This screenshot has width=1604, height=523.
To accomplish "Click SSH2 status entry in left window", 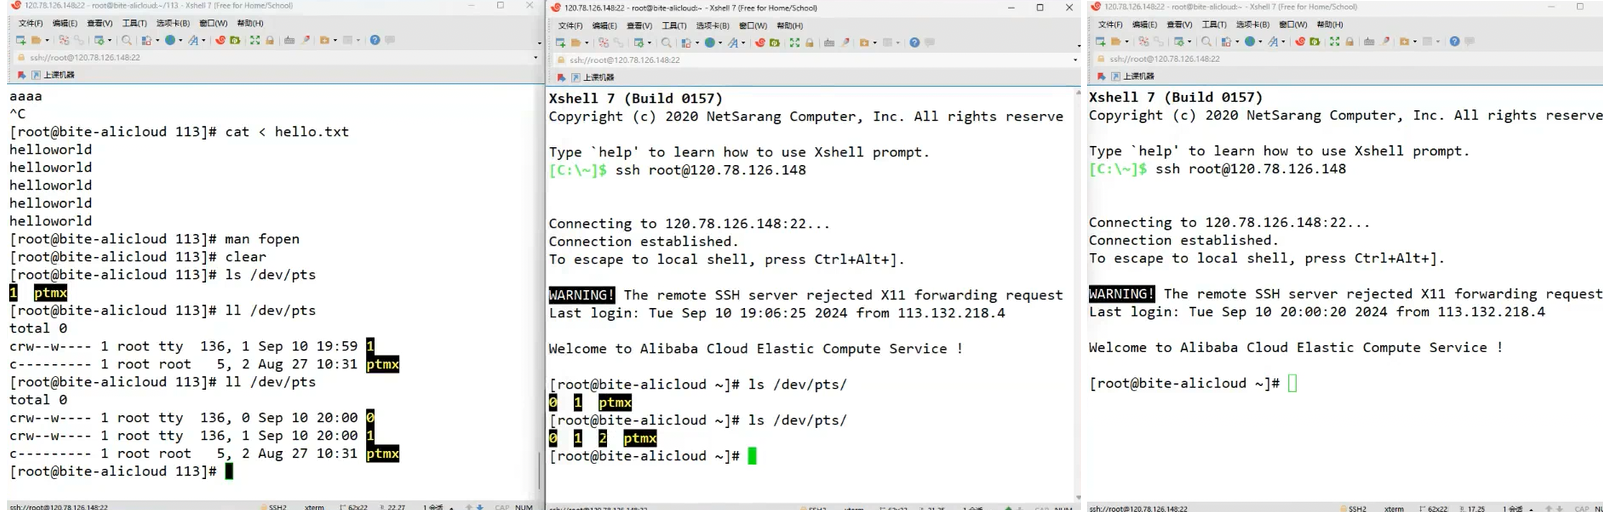I will pyautogui.click(x=273, y=508).
